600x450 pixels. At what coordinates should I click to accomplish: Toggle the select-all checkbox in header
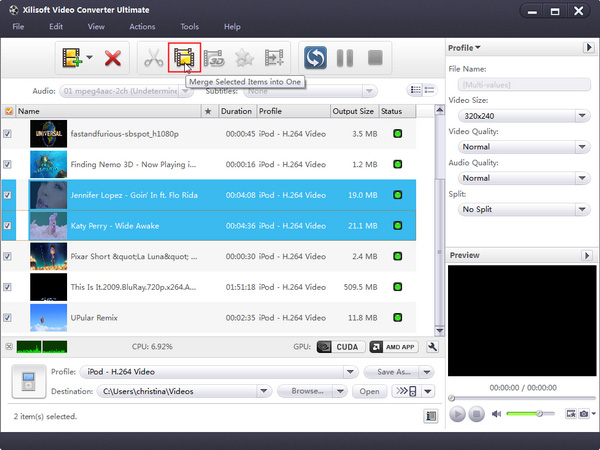[9, 111]
